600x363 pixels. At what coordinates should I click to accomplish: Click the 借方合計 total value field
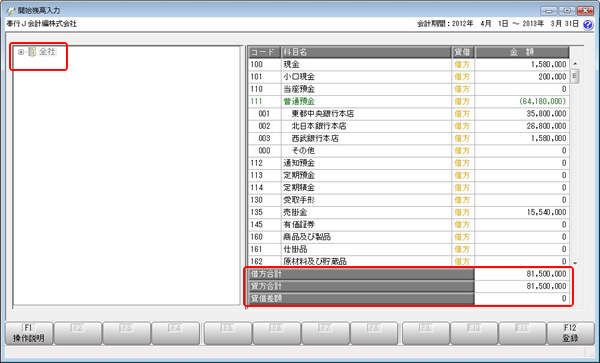pyautogui.click(x=522, y=274)
